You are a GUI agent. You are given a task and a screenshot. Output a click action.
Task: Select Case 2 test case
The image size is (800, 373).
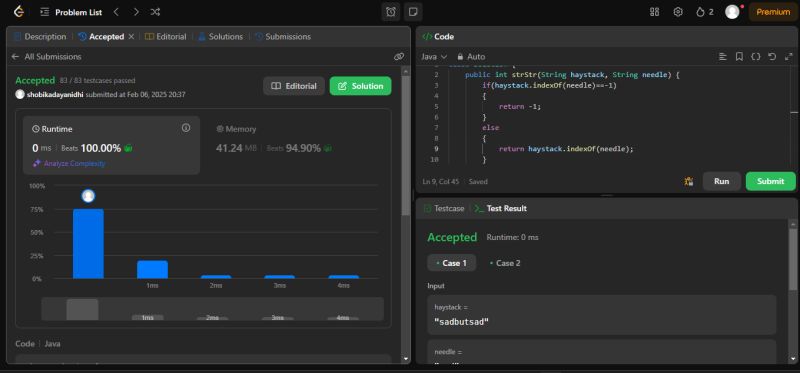pos(505,263)
